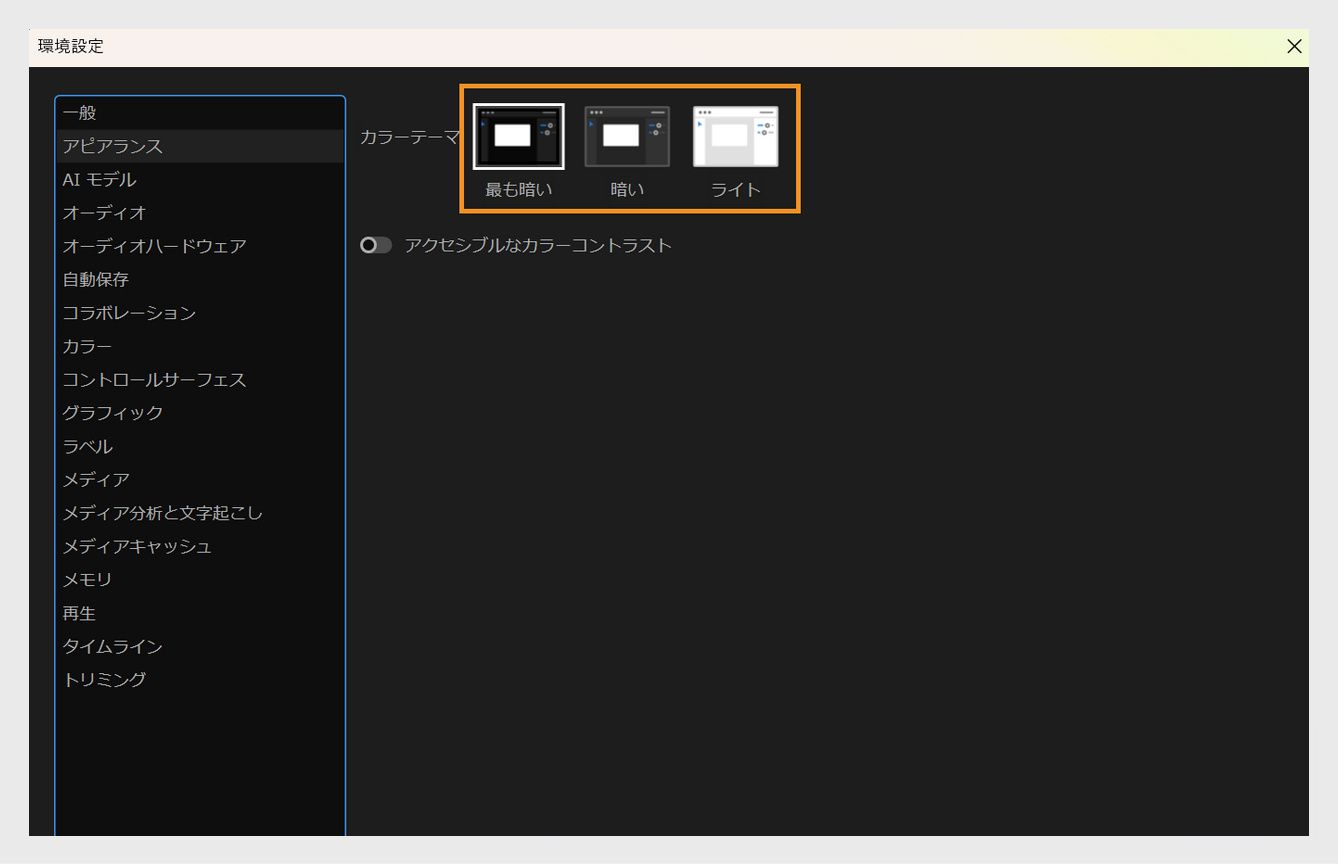Viewport: 1338px width, 864px height.
Task: Select アピアランス in the category list
Action: pyautogui.click(x=200, y=146)
